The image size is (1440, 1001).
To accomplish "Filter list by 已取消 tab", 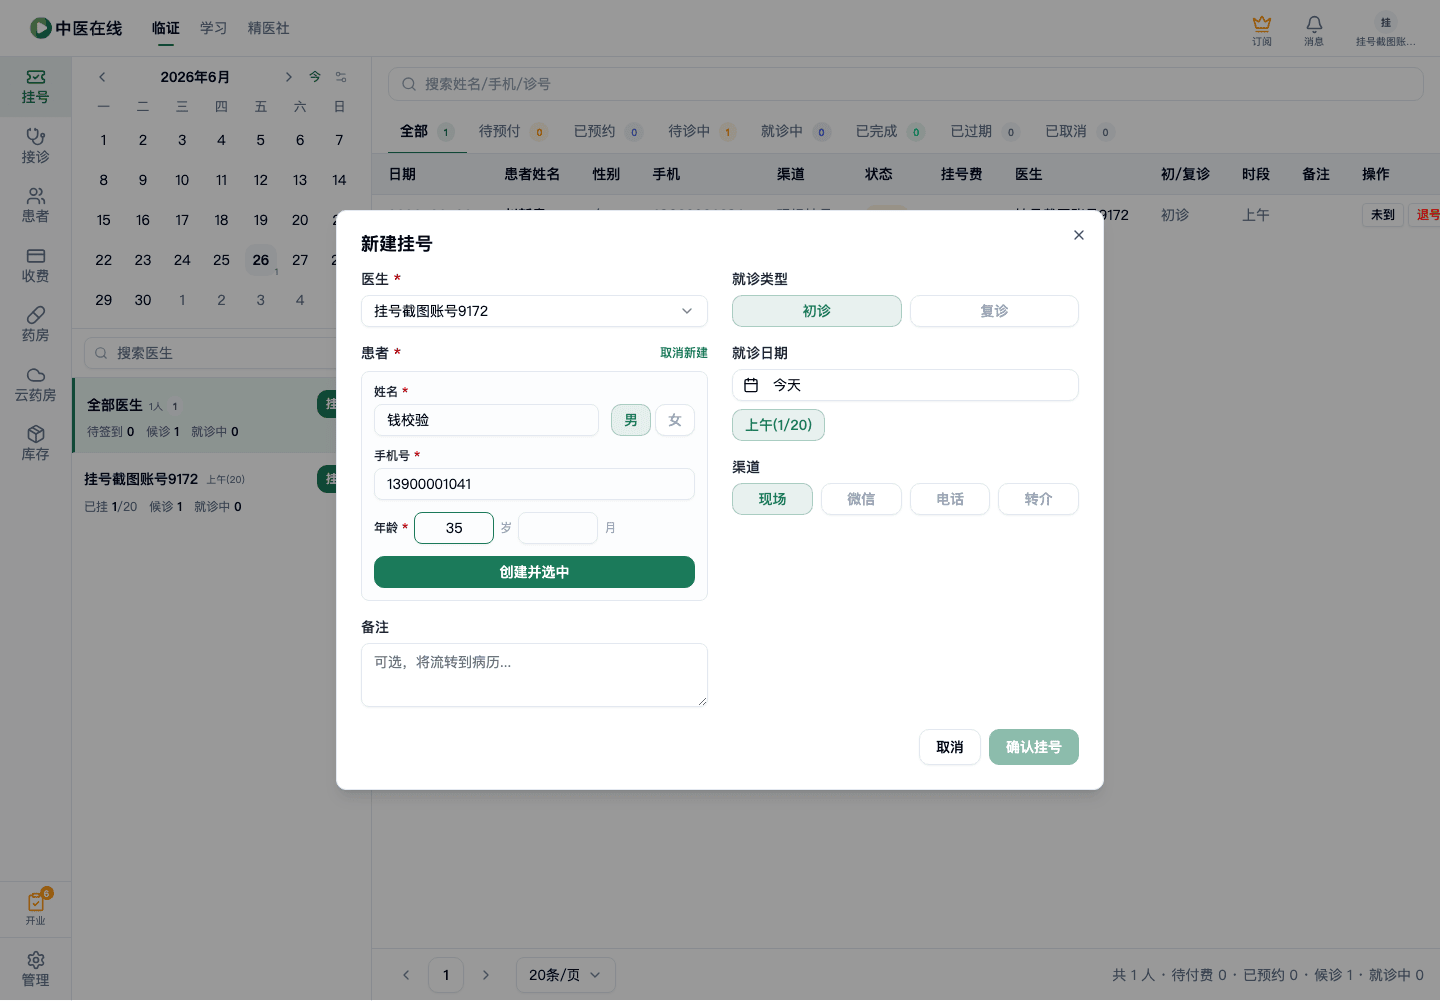I will pyautogui.click(x=1078, y=132).
